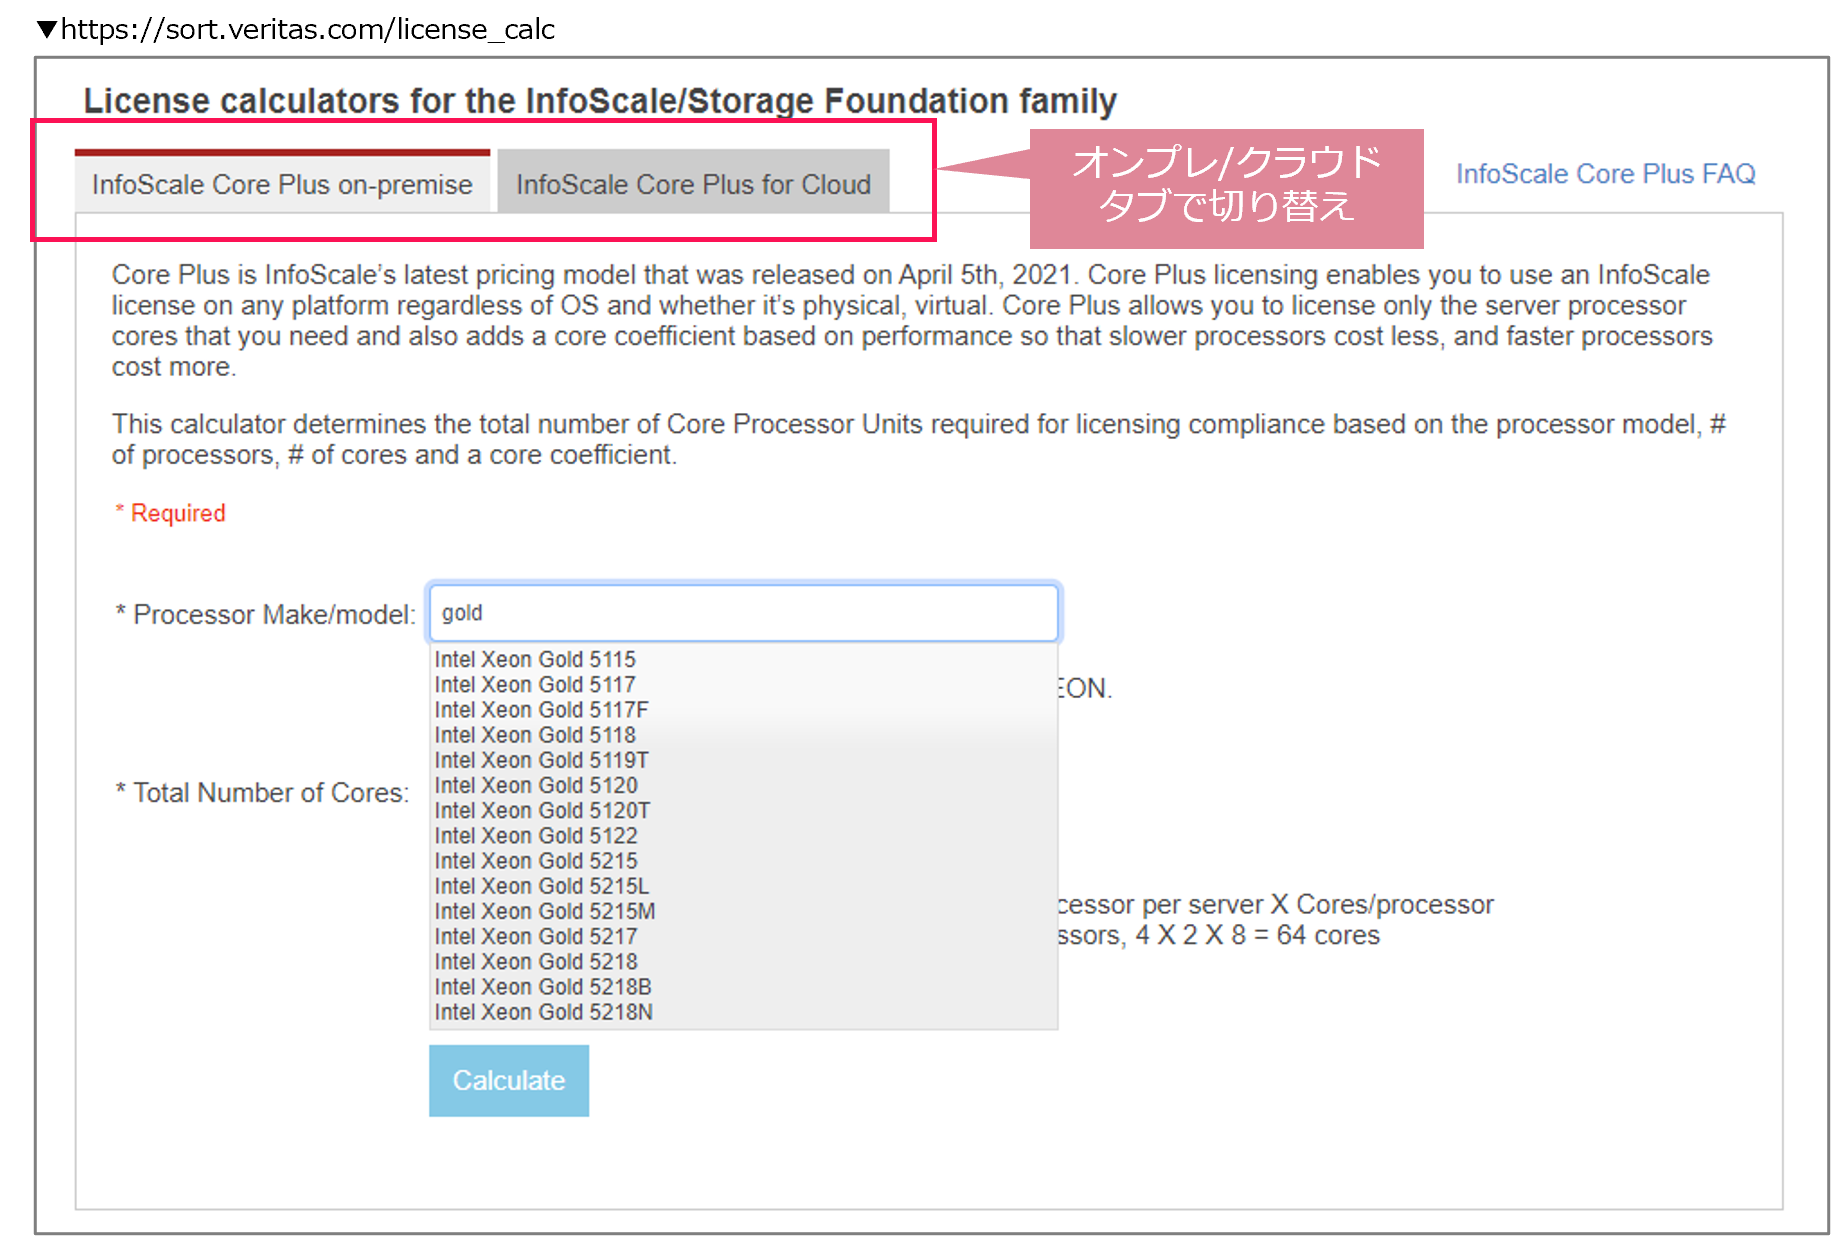The image size is (1831, 1236).
Task: Select Intel Xeon Gold 5218 suggestion
Action: tap(744, 961)
